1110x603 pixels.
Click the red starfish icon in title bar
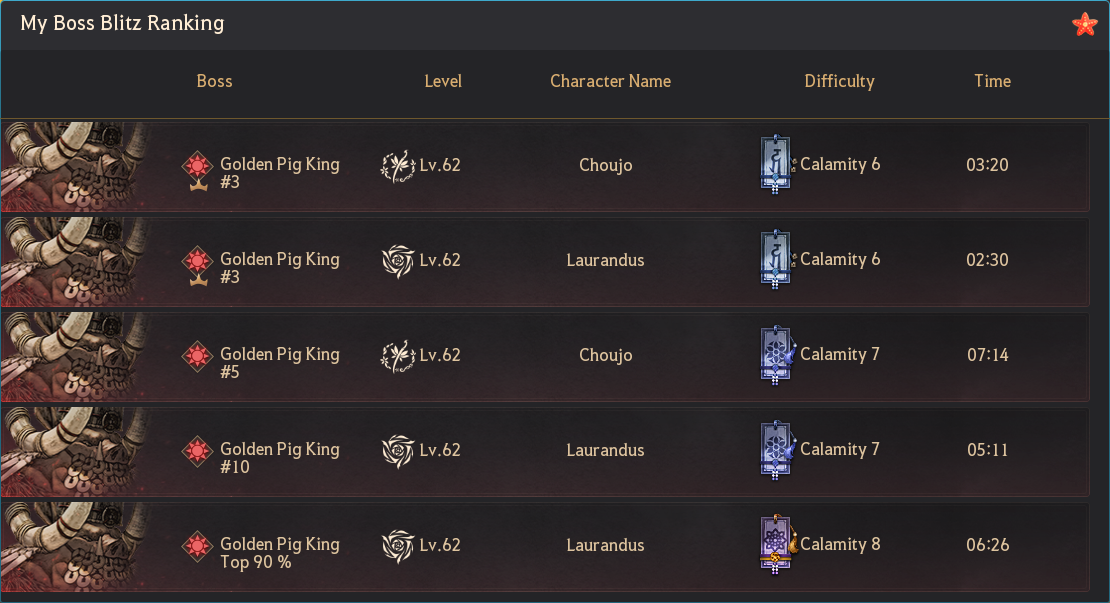pos(1085,24)
